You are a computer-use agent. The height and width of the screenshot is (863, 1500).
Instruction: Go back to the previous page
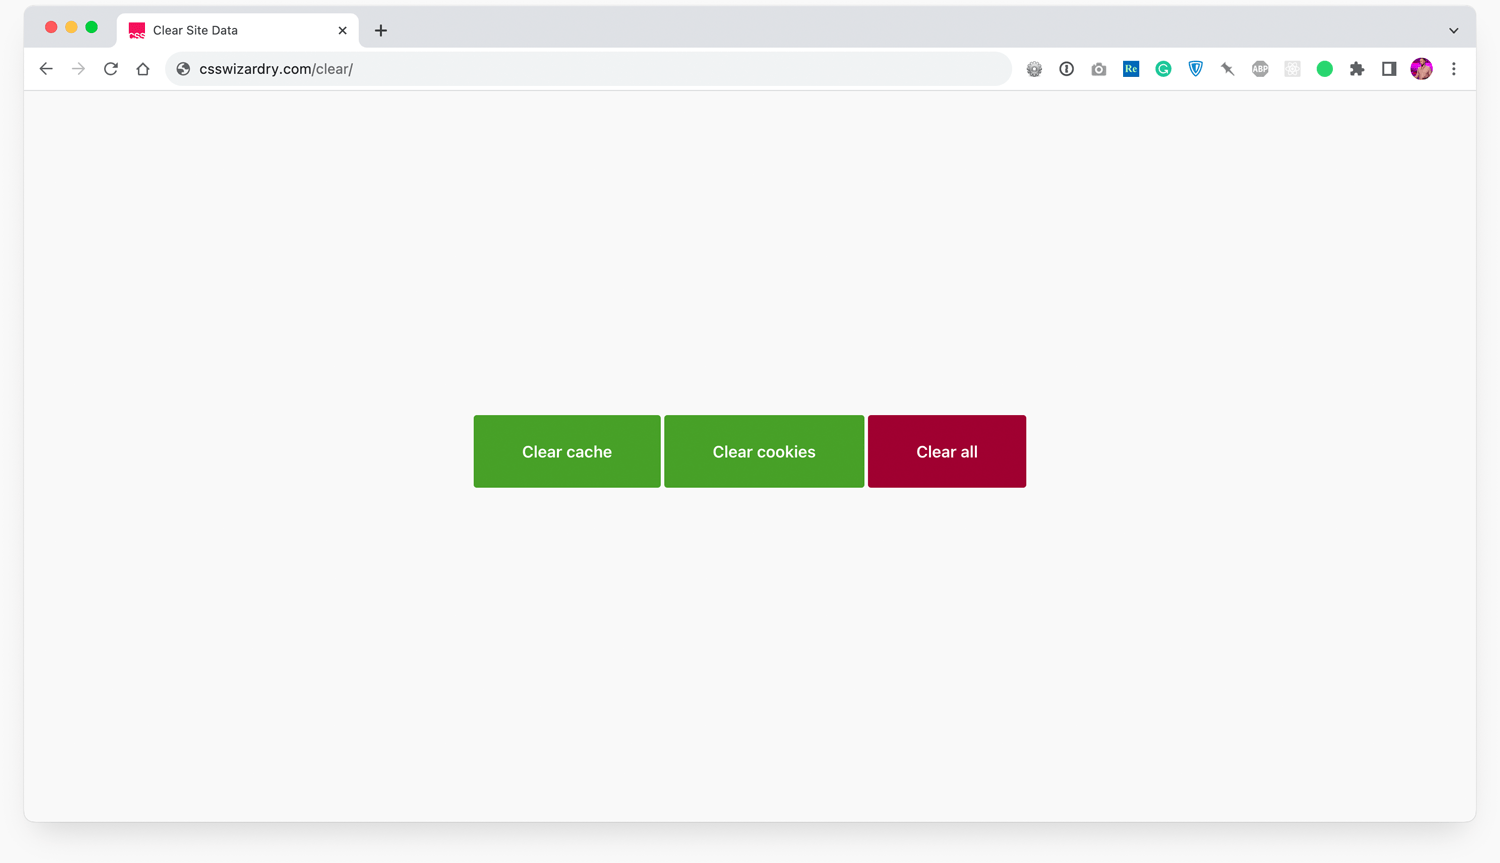click(x=46, y=69)
